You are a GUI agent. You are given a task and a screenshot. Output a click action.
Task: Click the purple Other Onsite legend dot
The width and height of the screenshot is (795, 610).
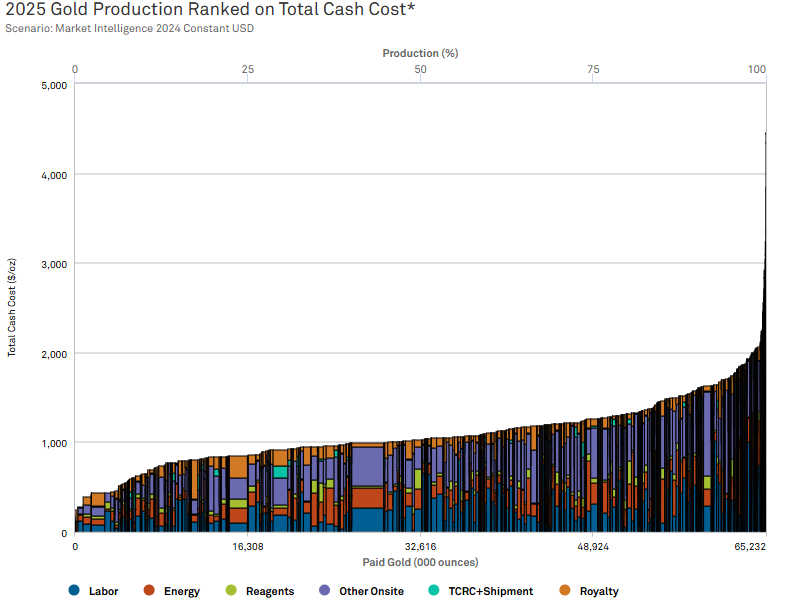[x=324, y=591]
